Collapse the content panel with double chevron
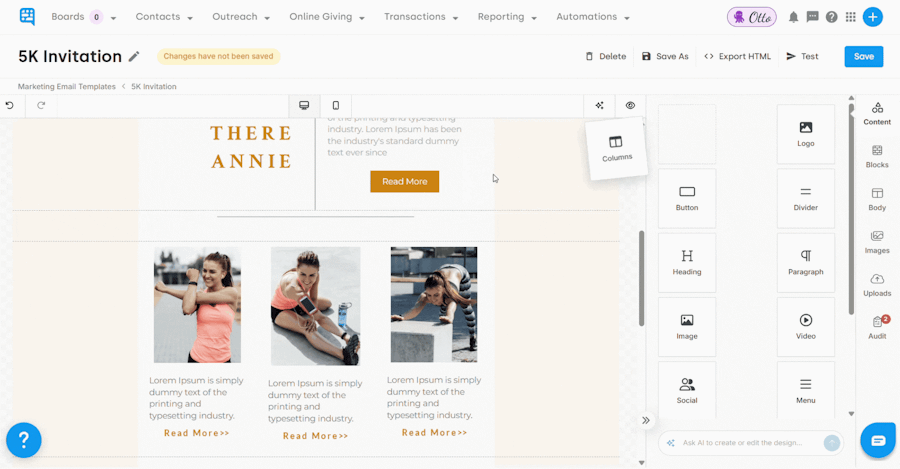Viewport: 900px width, 469px height. (646, 420)
